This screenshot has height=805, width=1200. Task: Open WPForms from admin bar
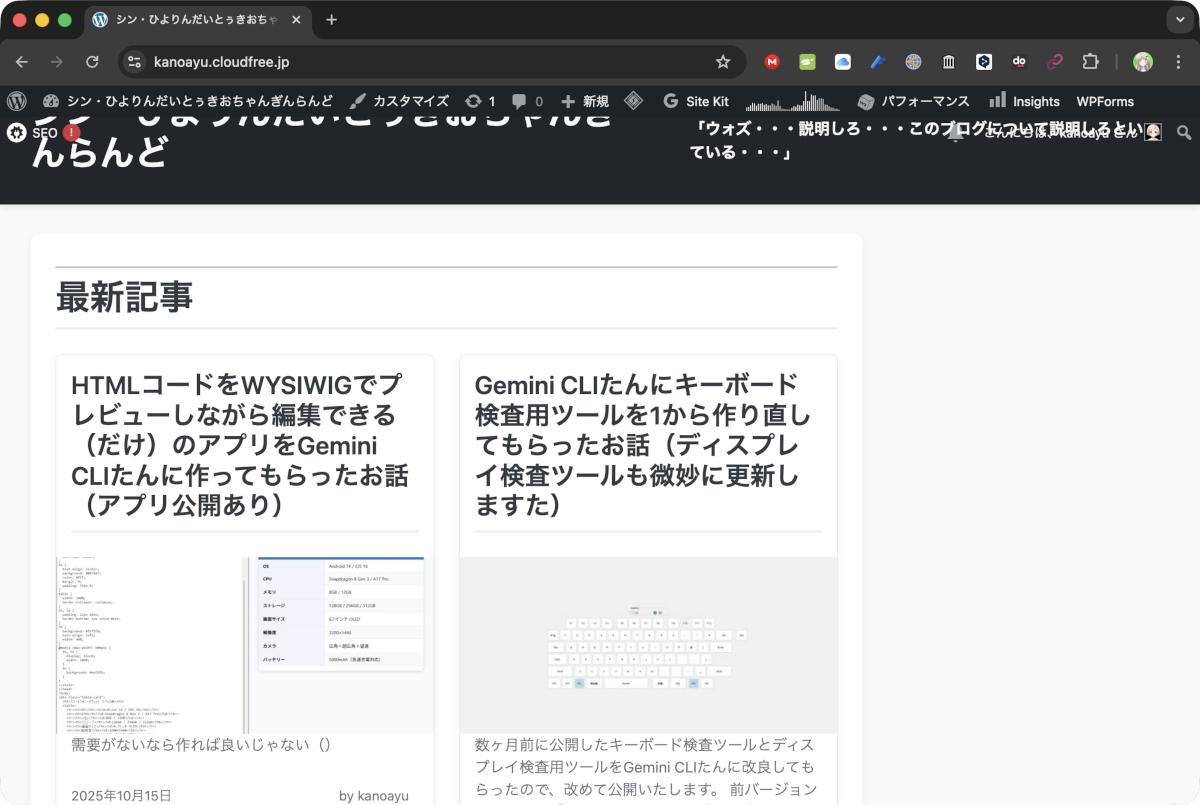pyautogui.click(x=1105, y=101)
